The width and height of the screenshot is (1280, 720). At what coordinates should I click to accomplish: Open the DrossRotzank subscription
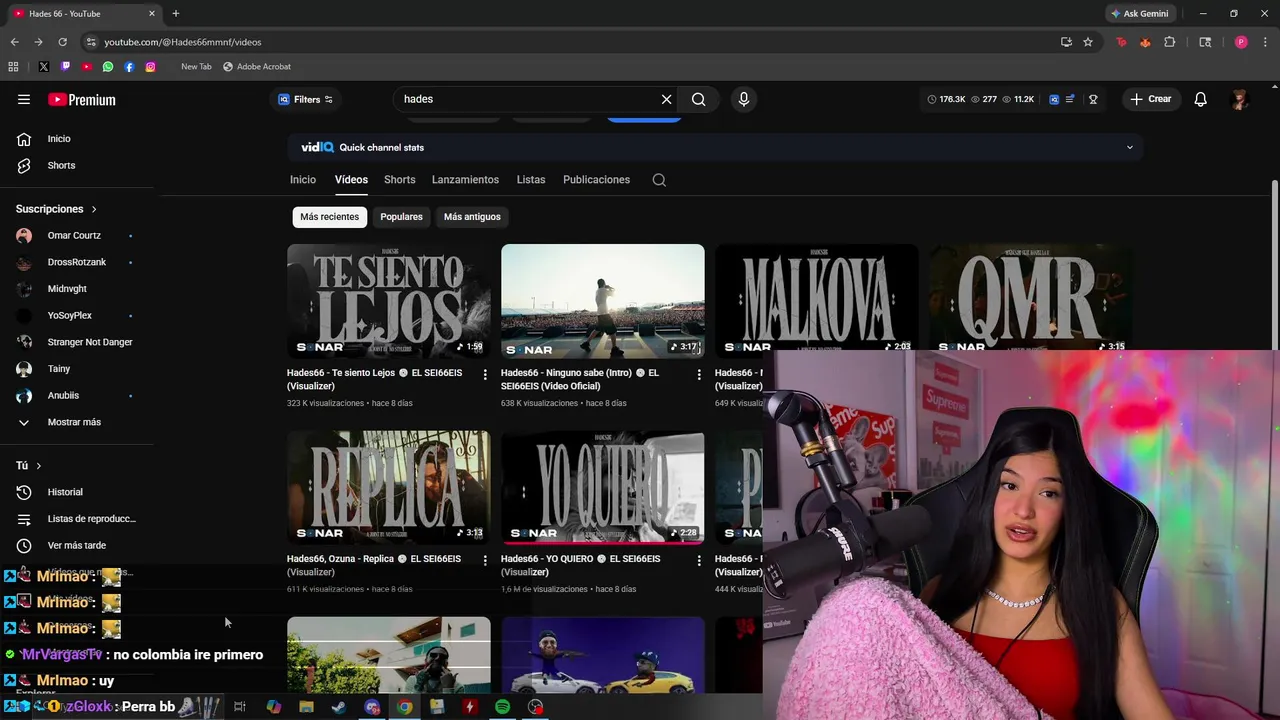(76, 262)
